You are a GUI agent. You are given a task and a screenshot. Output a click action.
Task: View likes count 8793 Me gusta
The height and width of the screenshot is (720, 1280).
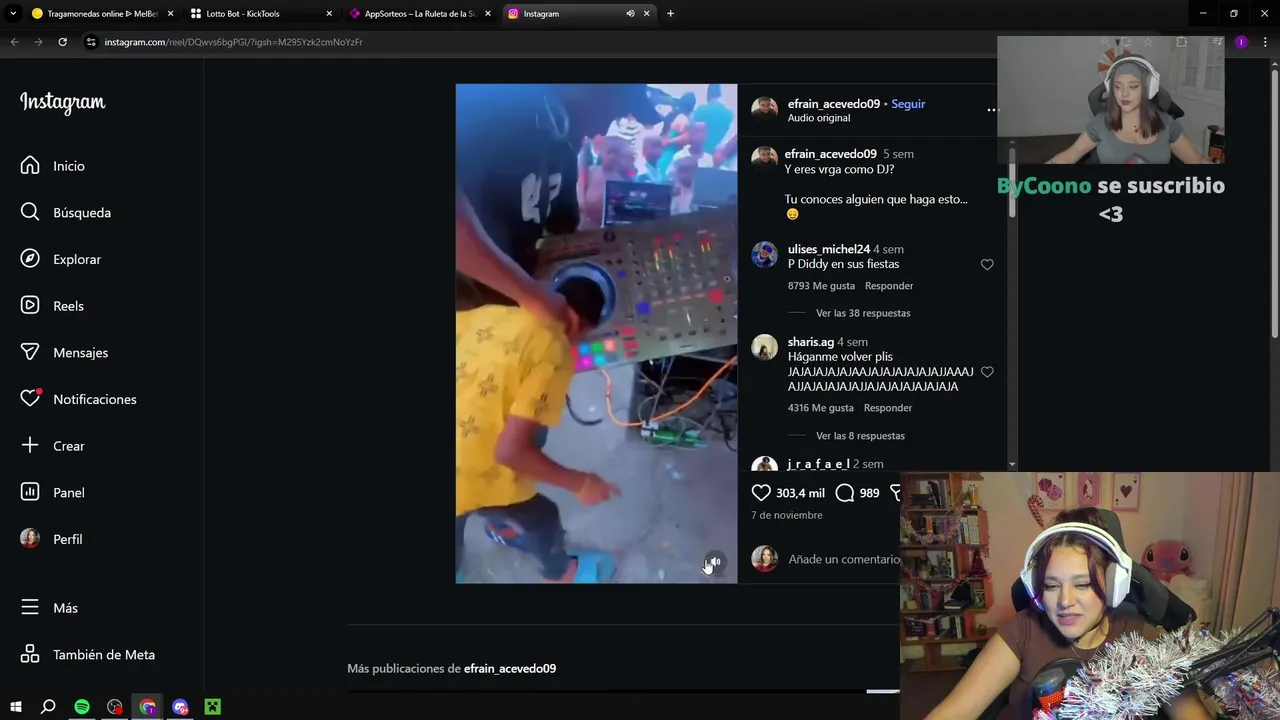[821, 286]
